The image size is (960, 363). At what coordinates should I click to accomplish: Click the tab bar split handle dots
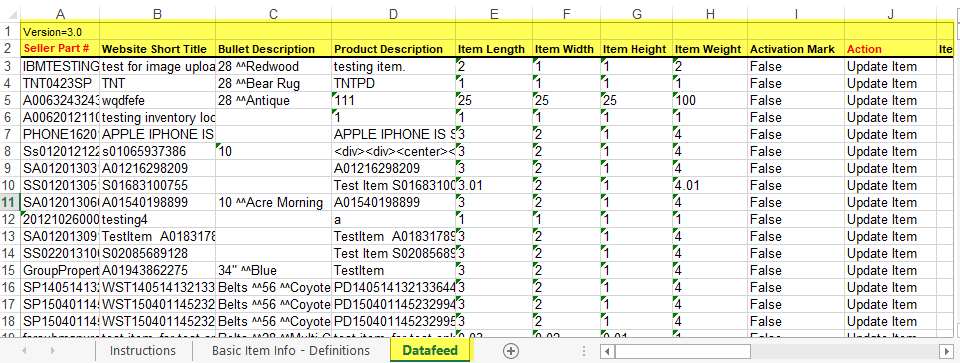(583, 351)
